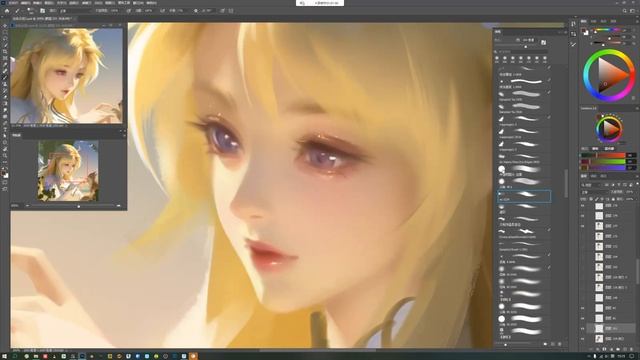
Task: Open layer blend mode dropdown
Action: 595,192
